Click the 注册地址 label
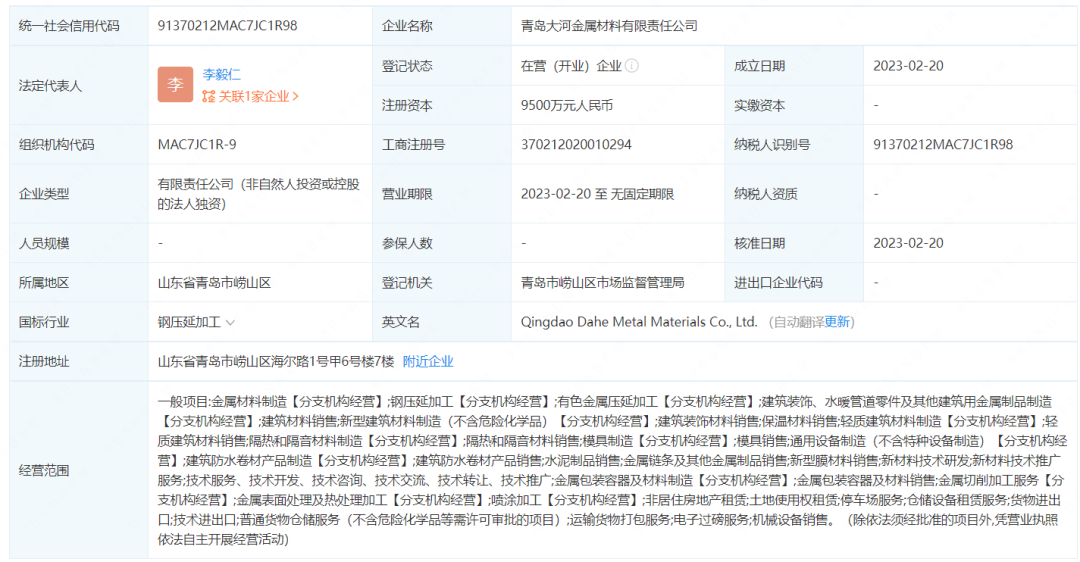The image size is (1080, 562). click(44, 362)
